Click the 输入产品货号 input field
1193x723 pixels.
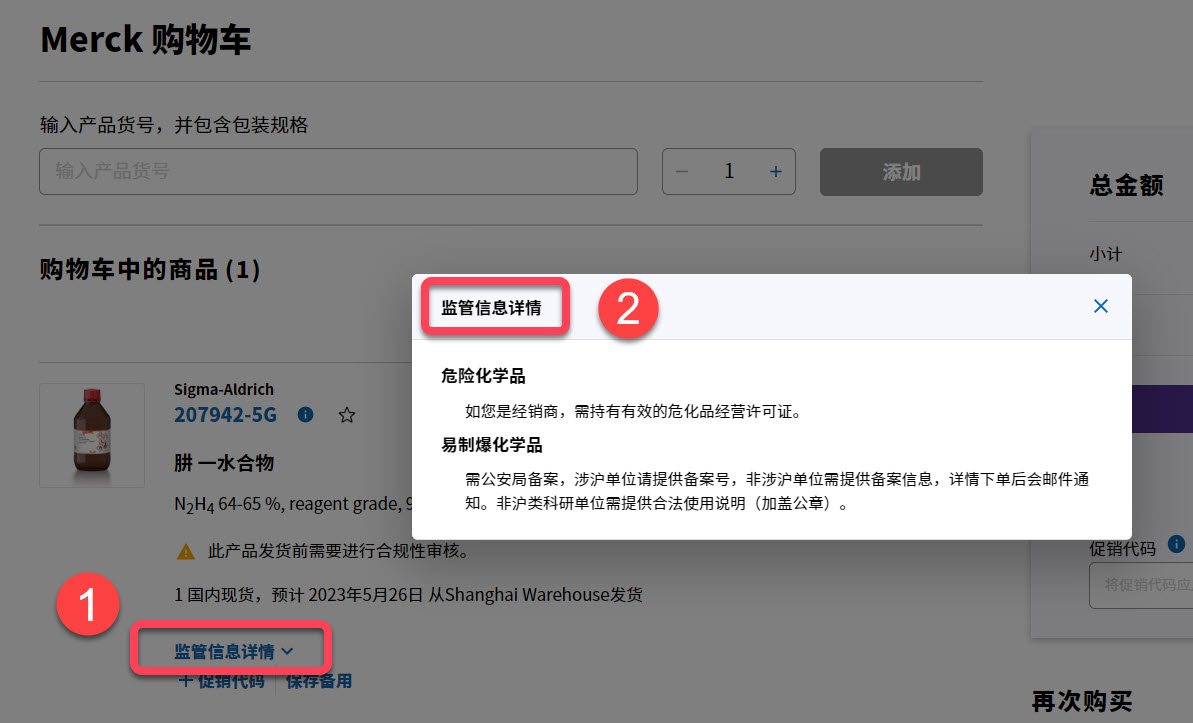coord(337,171)
